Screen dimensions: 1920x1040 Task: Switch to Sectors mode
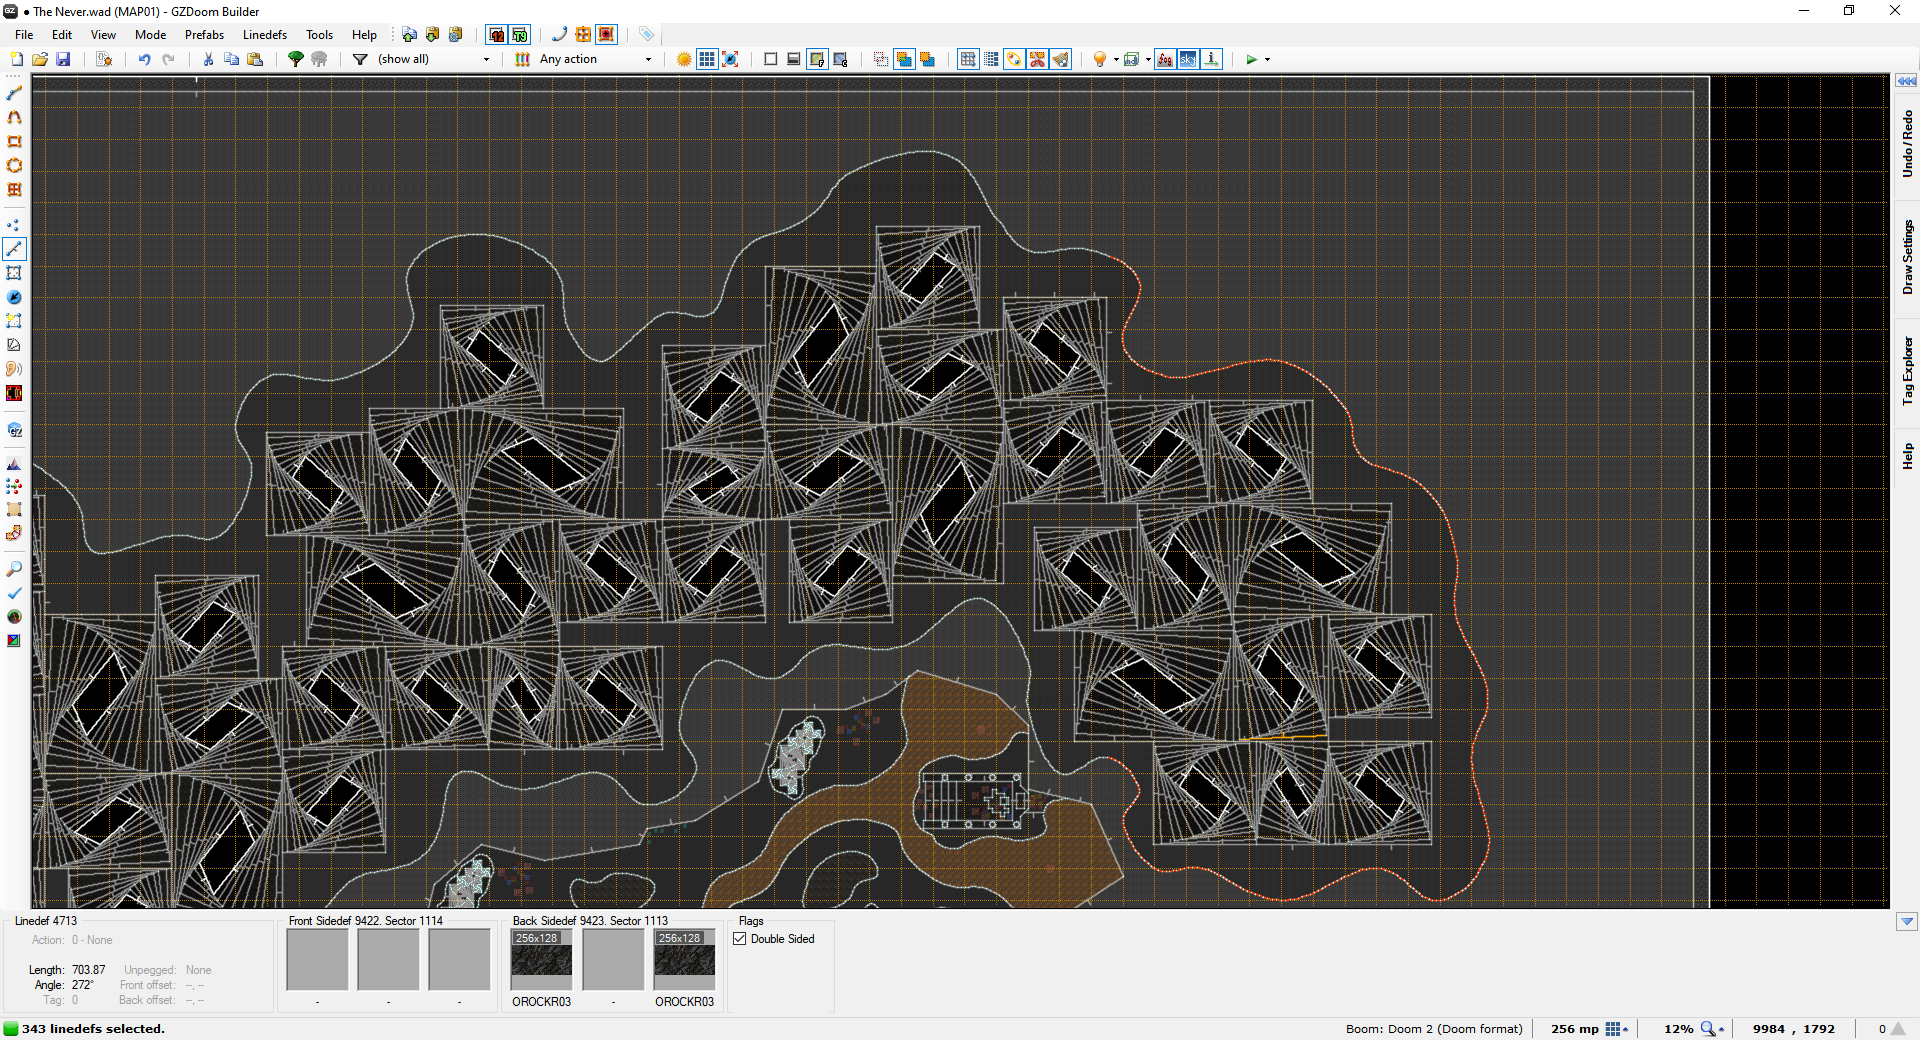coord(14,273)
